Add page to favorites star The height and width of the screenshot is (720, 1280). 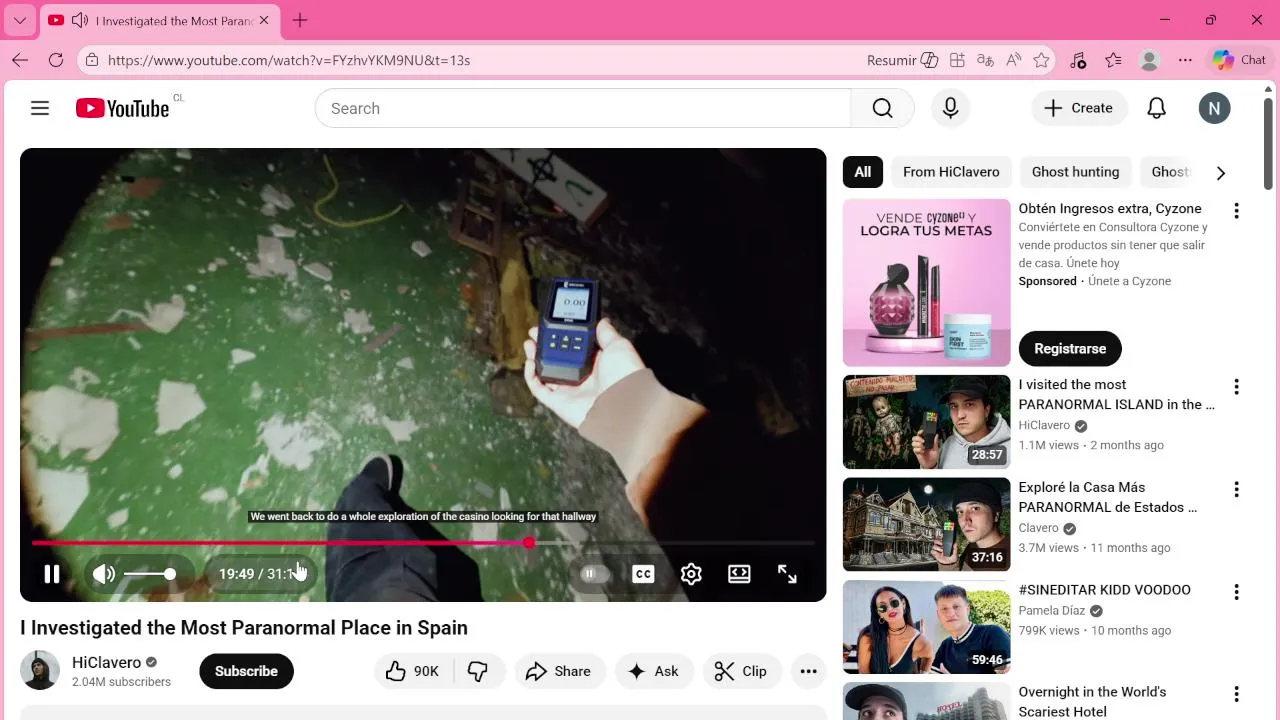(1041, 60)
